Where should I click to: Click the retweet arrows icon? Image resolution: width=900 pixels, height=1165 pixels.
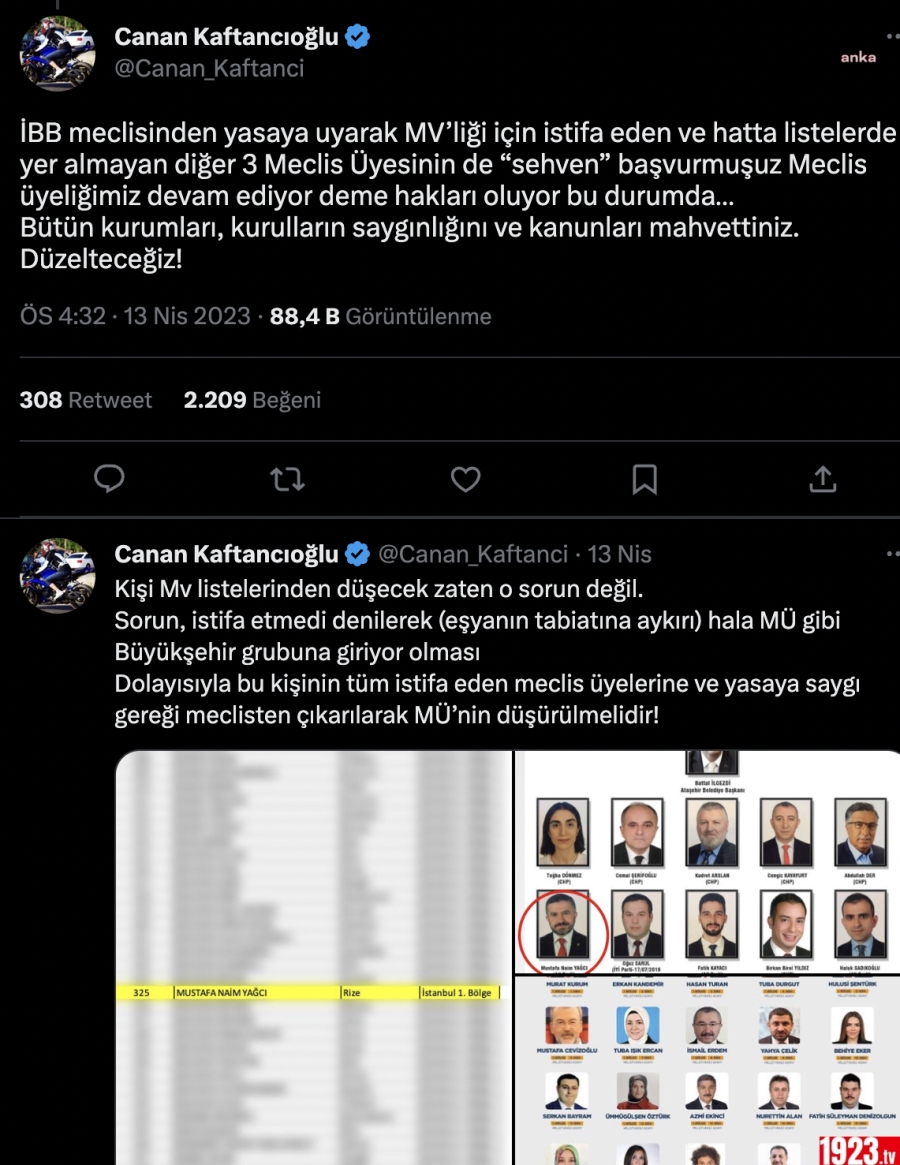288,479
